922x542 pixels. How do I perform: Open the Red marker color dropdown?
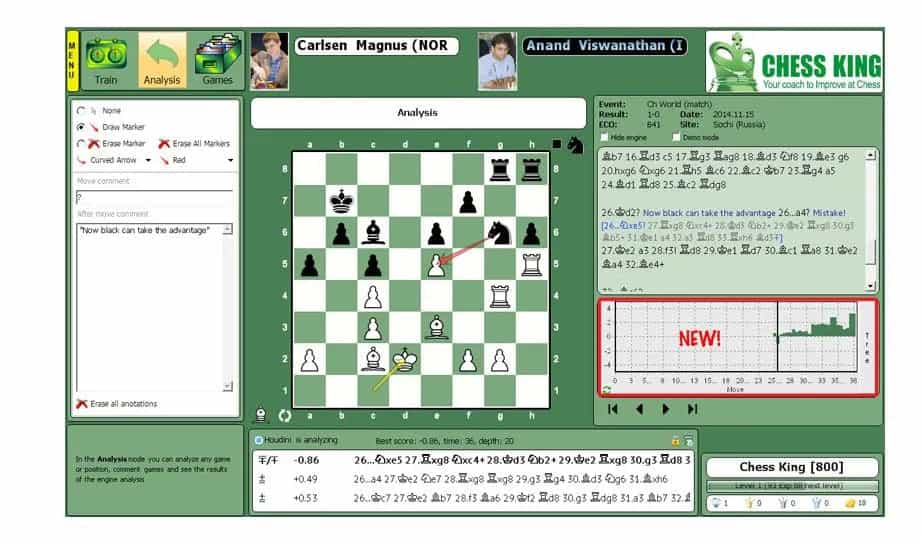tap(230, 160)
